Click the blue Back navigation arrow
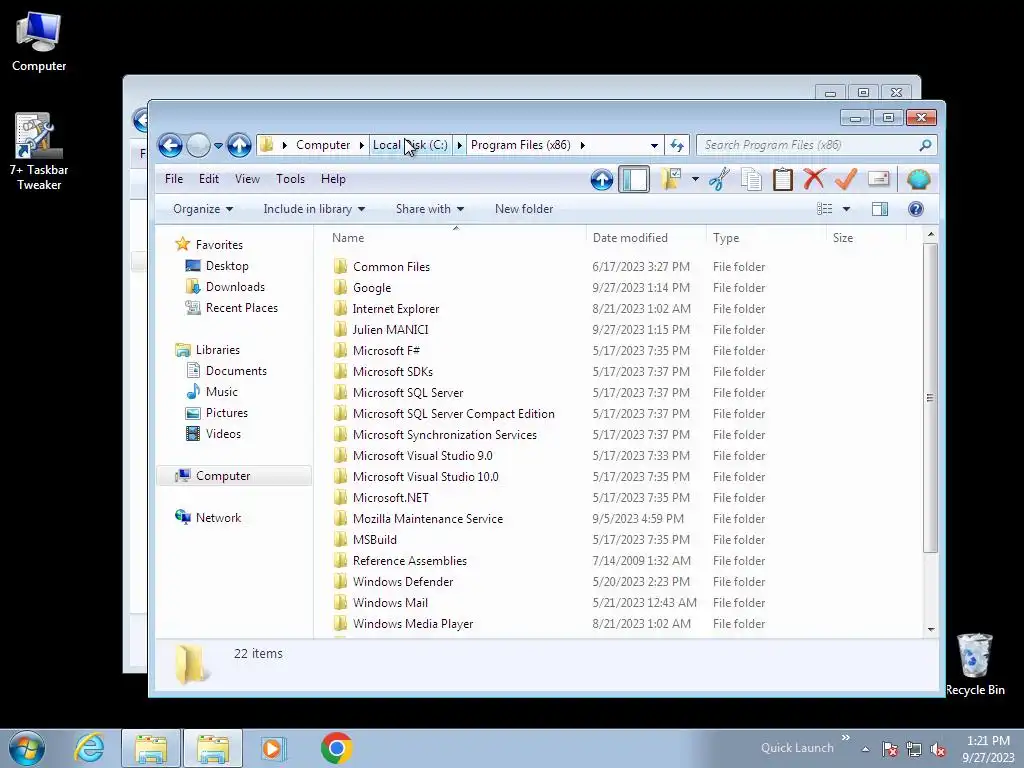1024x768 pixels. [x=170, y=145]
